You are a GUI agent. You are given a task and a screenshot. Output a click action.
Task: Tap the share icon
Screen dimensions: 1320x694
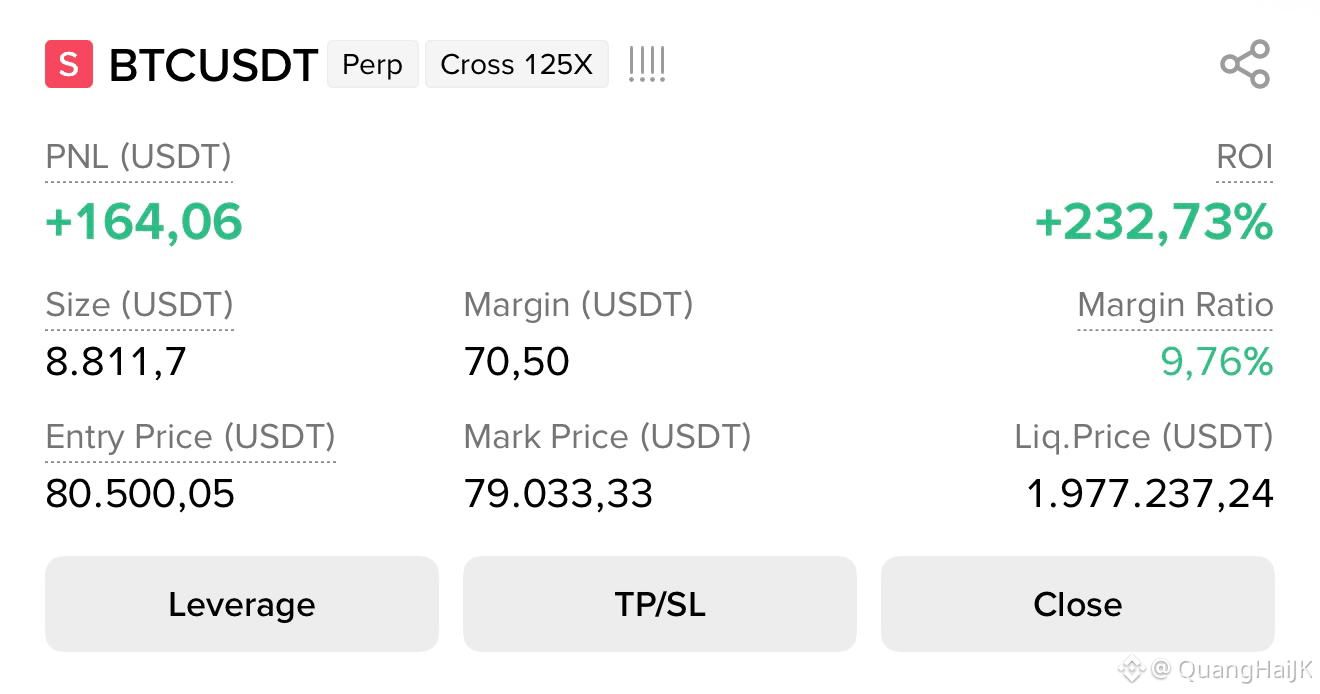click(1245, 65)
